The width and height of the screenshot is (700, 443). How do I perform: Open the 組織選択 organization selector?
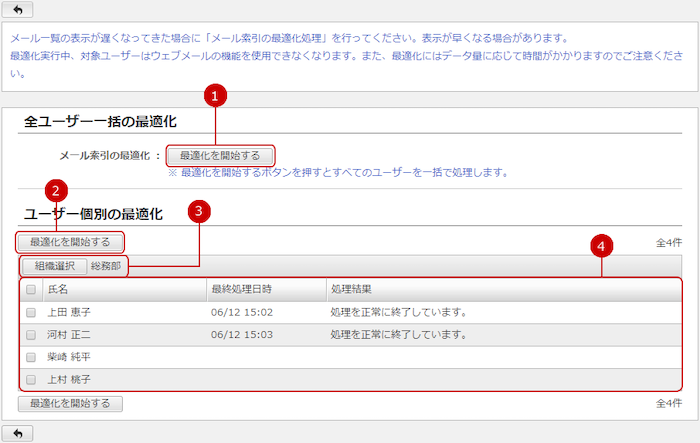pos(54,266)
